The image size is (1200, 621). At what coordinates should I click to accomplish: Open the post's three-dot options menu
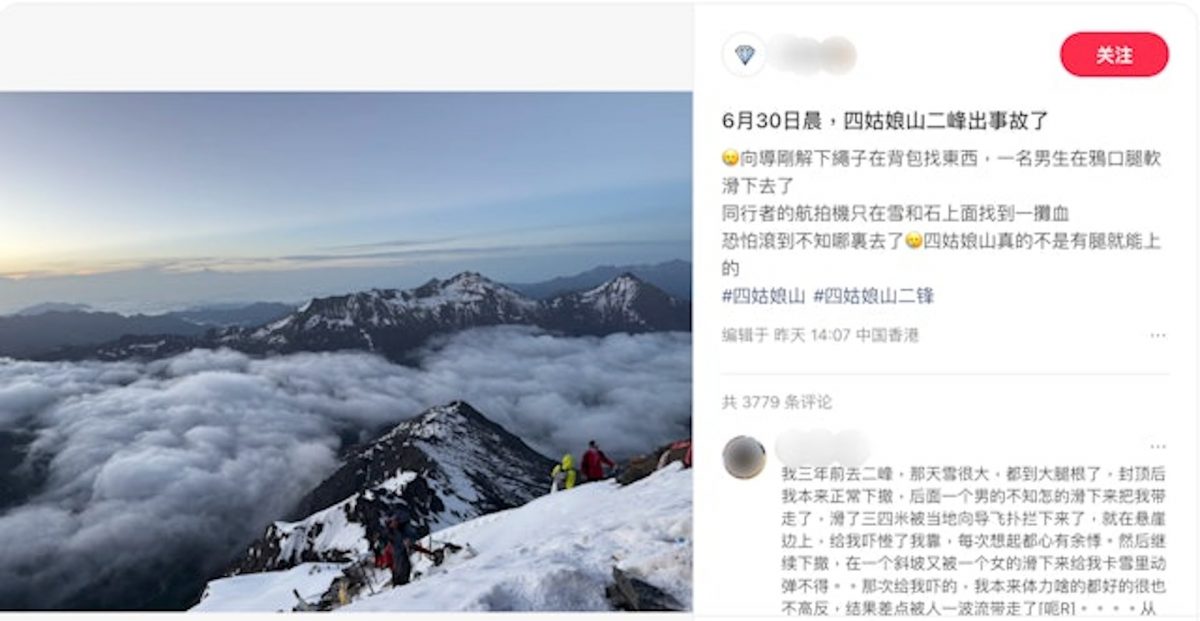[1157, 335]
